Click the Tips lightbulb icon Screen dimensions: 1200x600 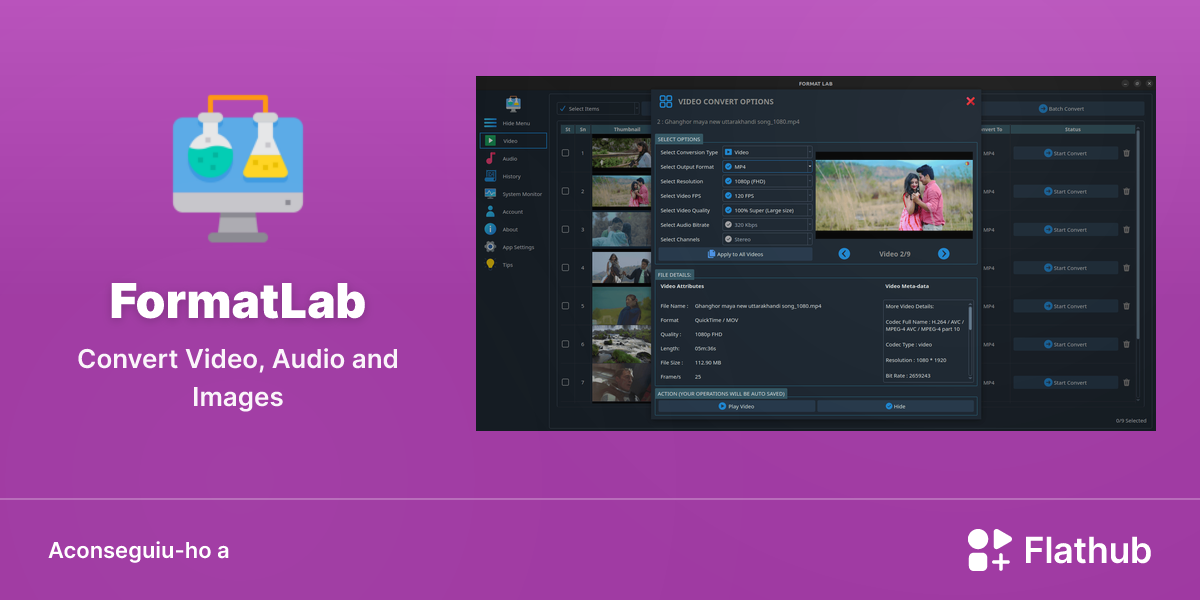(490, 265)
